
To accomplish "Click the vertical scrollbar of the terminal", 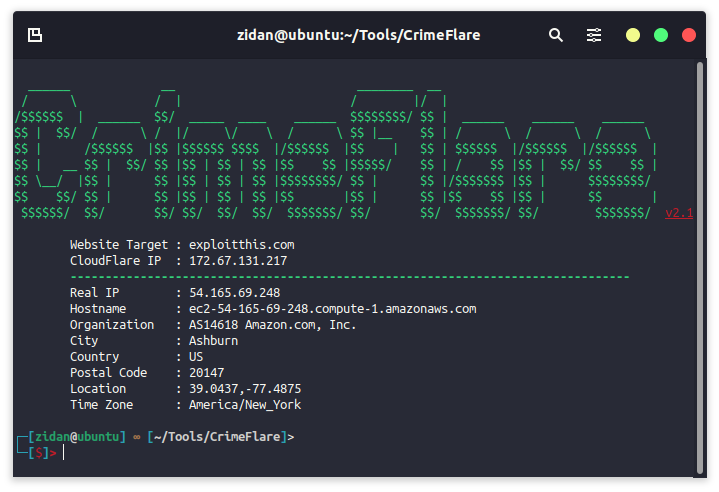I will point(699,268).
